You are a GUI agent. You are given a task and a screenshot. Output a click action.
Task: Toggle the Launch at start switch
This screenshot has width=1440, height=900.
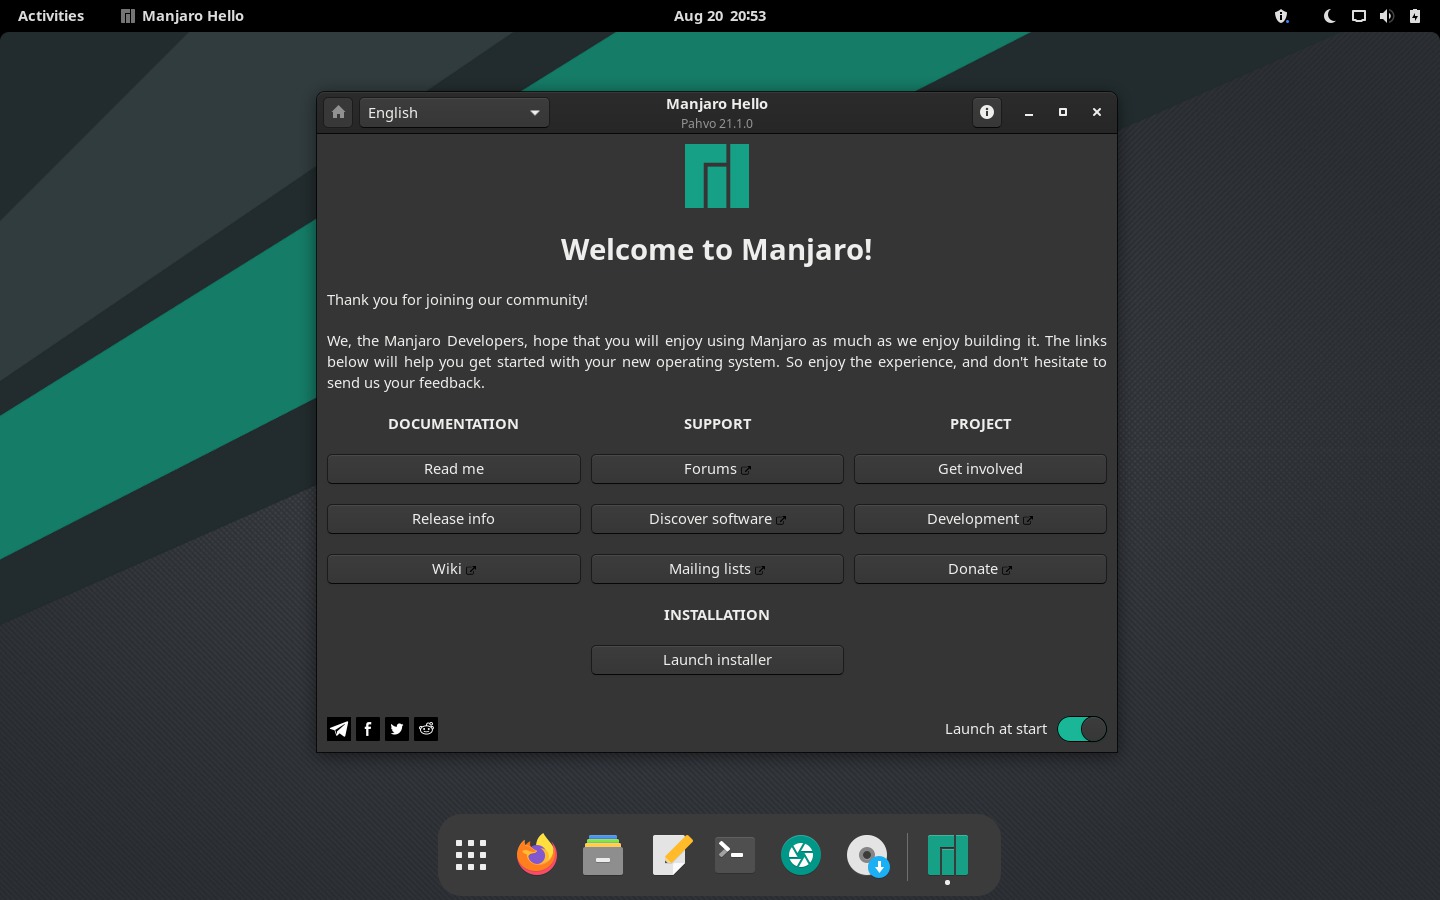tap(1082, 729)
